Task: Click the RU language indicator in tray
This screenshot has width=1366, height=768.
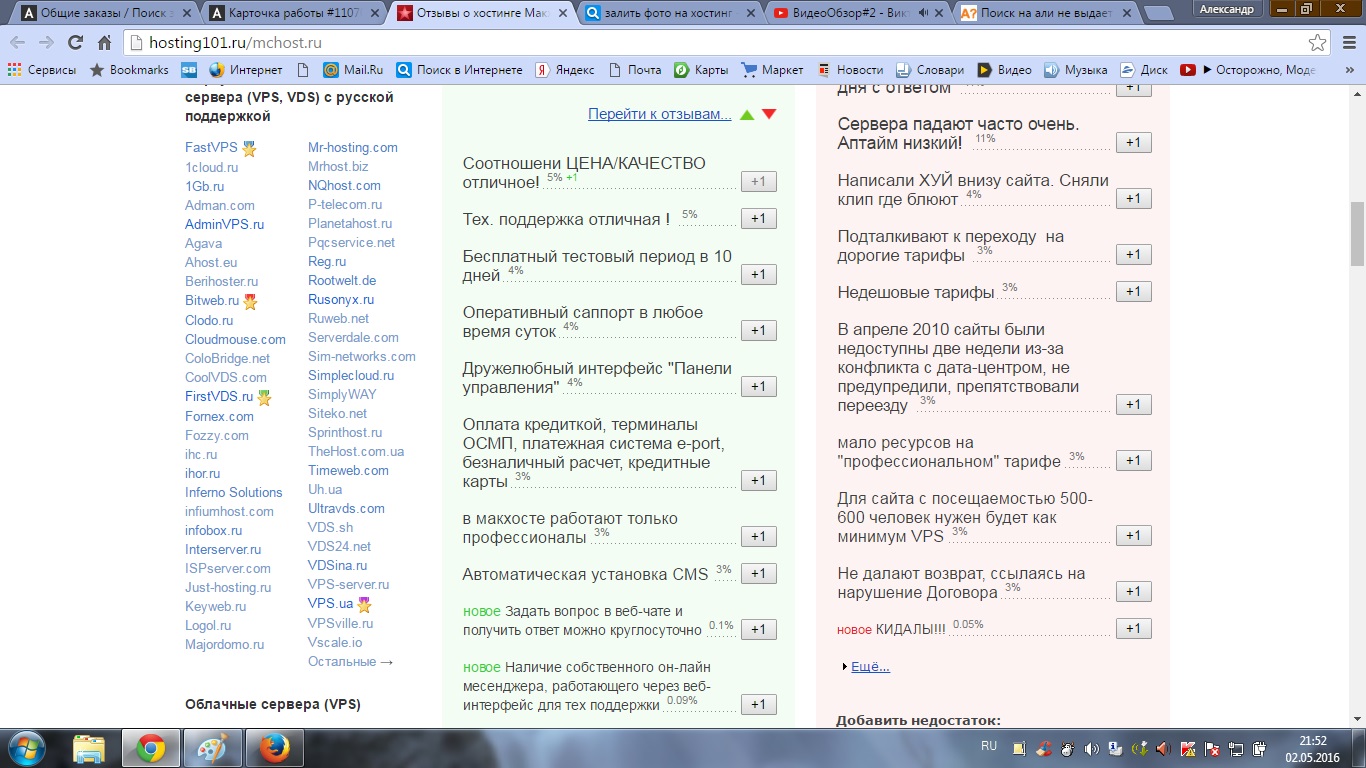Action: click(x=989, y=746)
